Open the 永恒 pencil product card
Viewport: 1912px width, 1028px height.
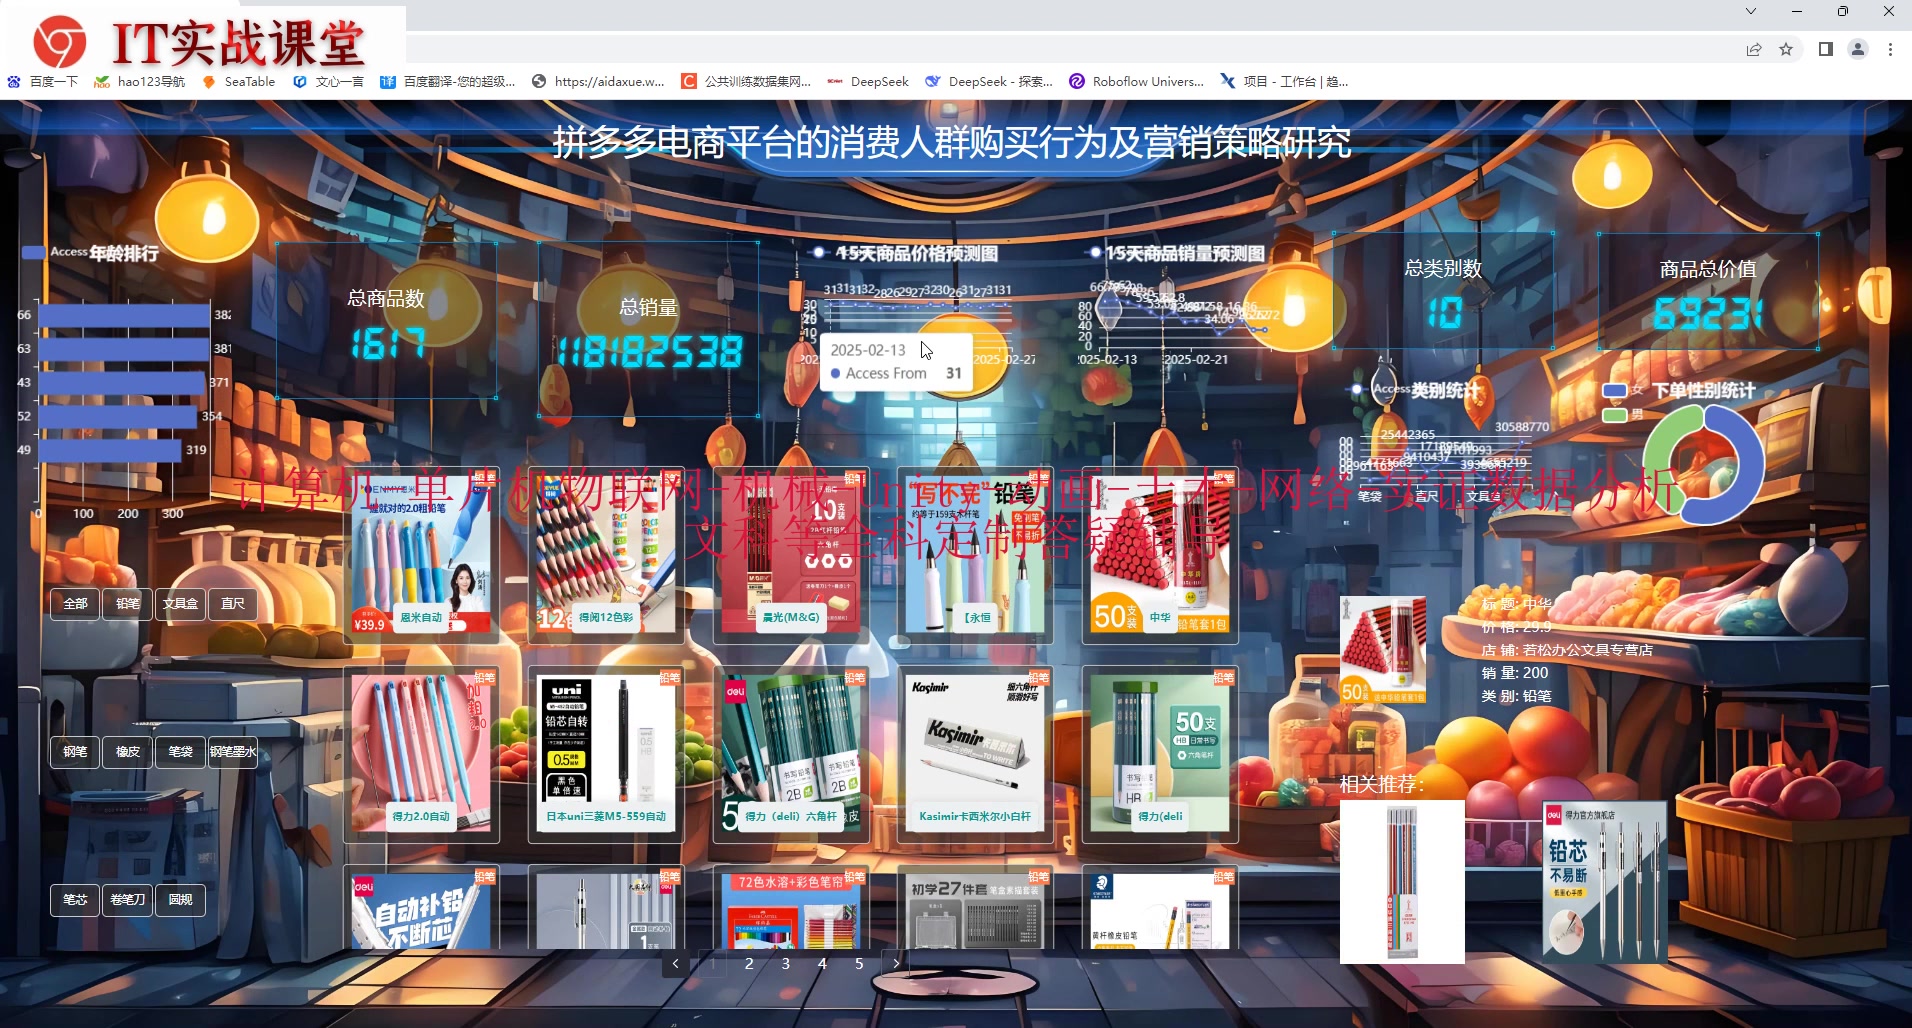pos(976,554)
